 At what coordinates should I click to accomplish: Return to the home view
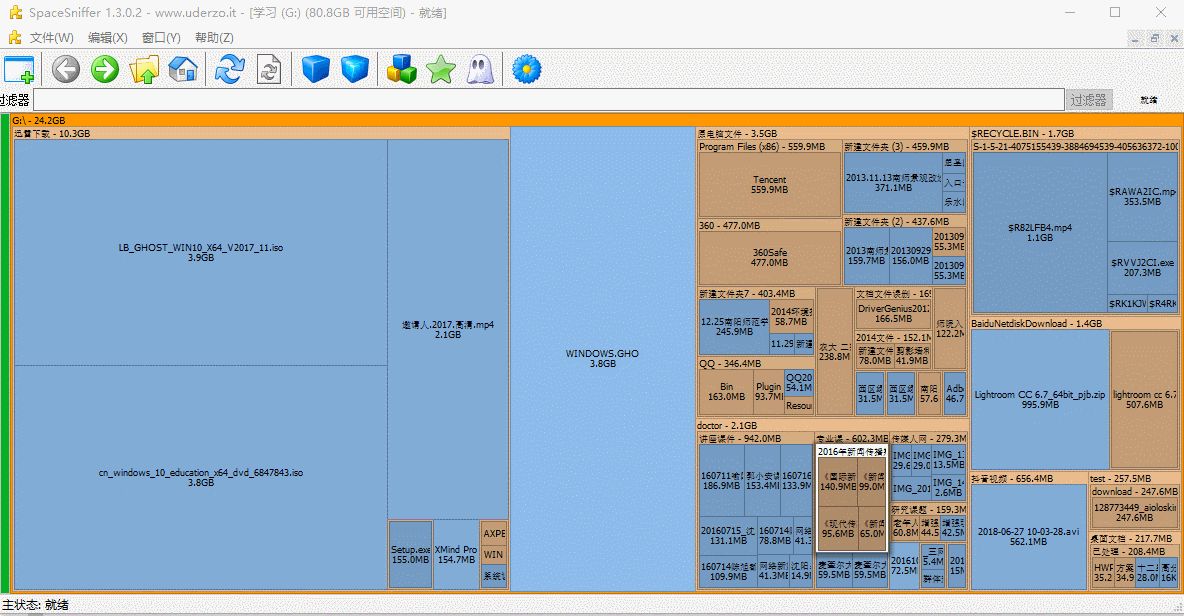pyautogui.click(x=183, y=69)
